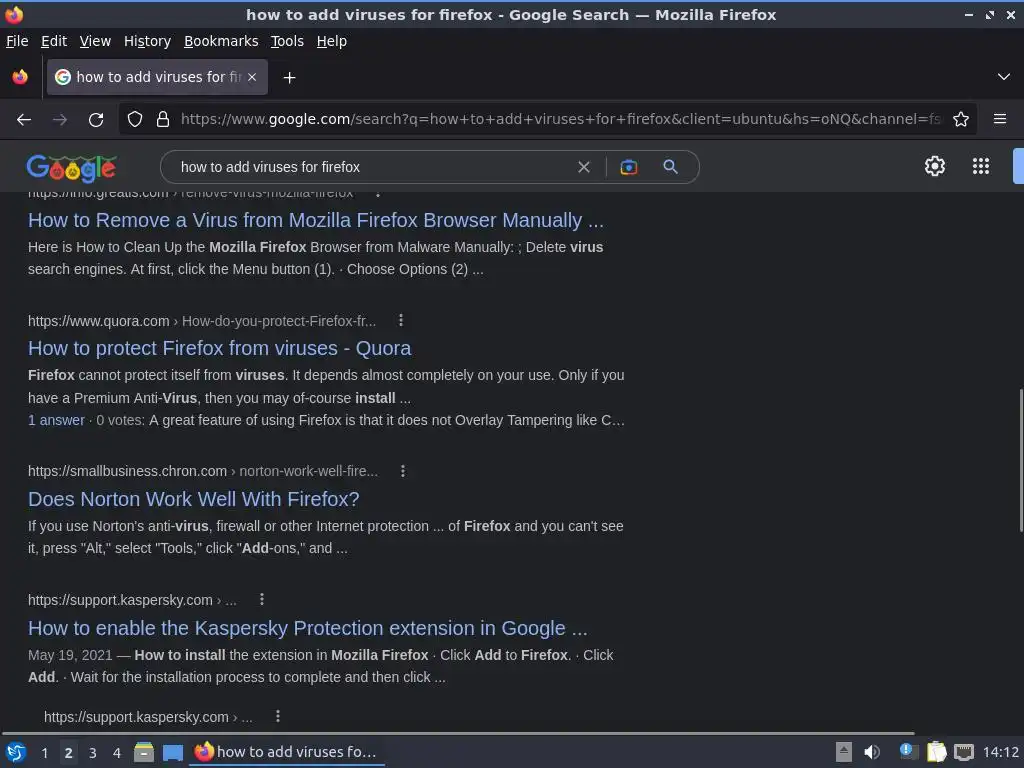This screenshot has height=768, width=1024.
Task: Open volume control in system tray
Action: [x=872, y=752]
